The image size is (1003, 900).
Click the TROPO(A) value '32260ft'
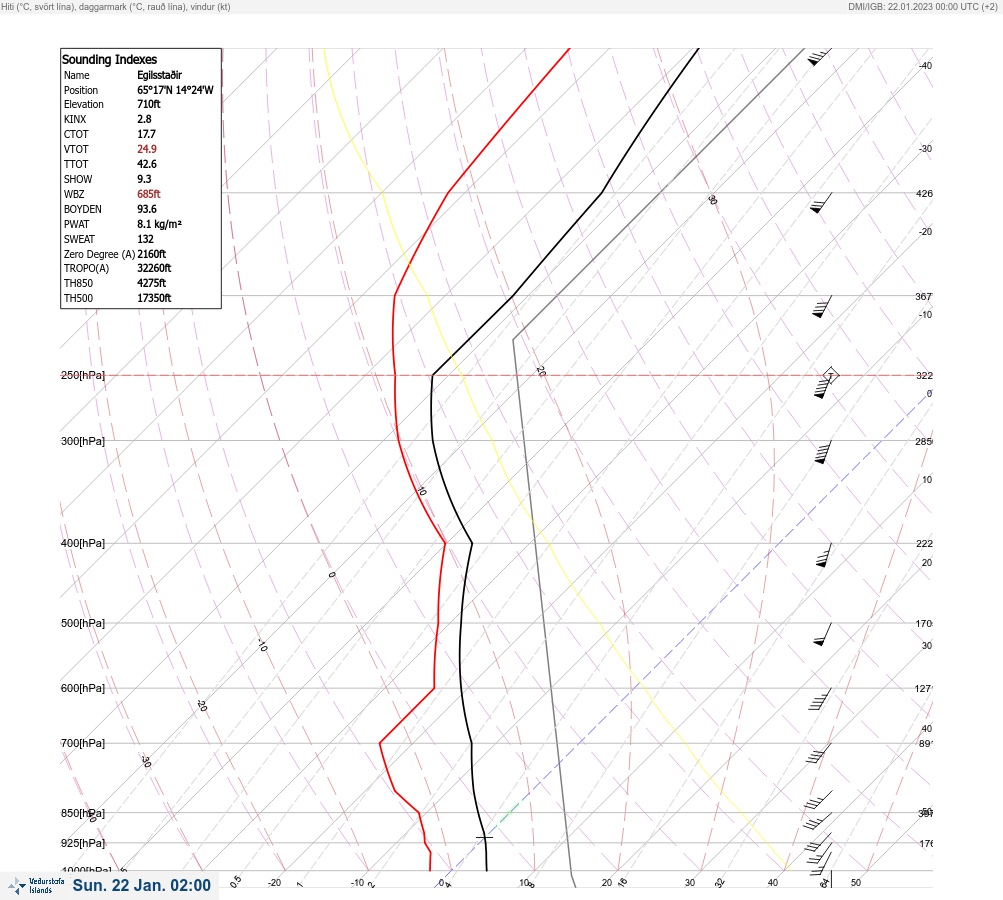pyautogui.click(x=154, y=268)
